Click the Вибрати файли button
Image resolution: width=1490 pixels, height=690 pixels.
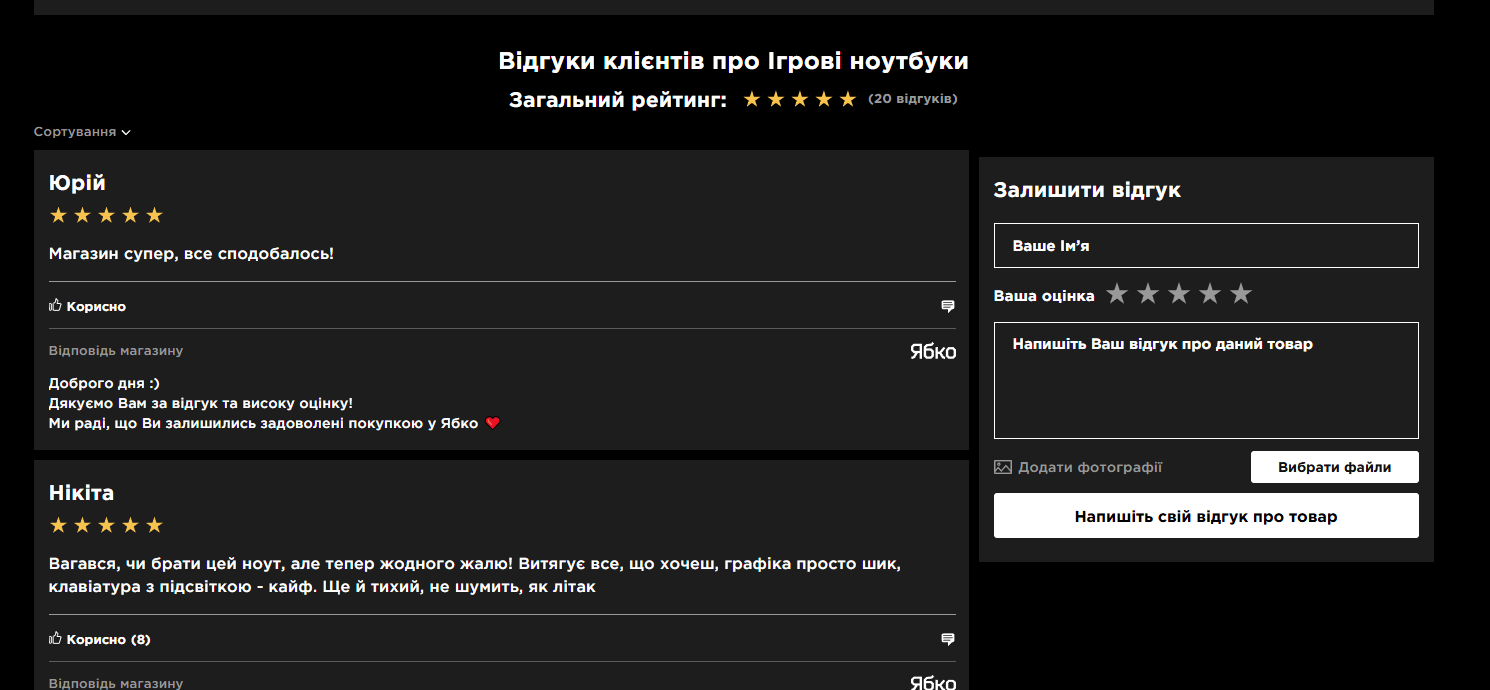pyautogui.click(x=1334, y=467)
